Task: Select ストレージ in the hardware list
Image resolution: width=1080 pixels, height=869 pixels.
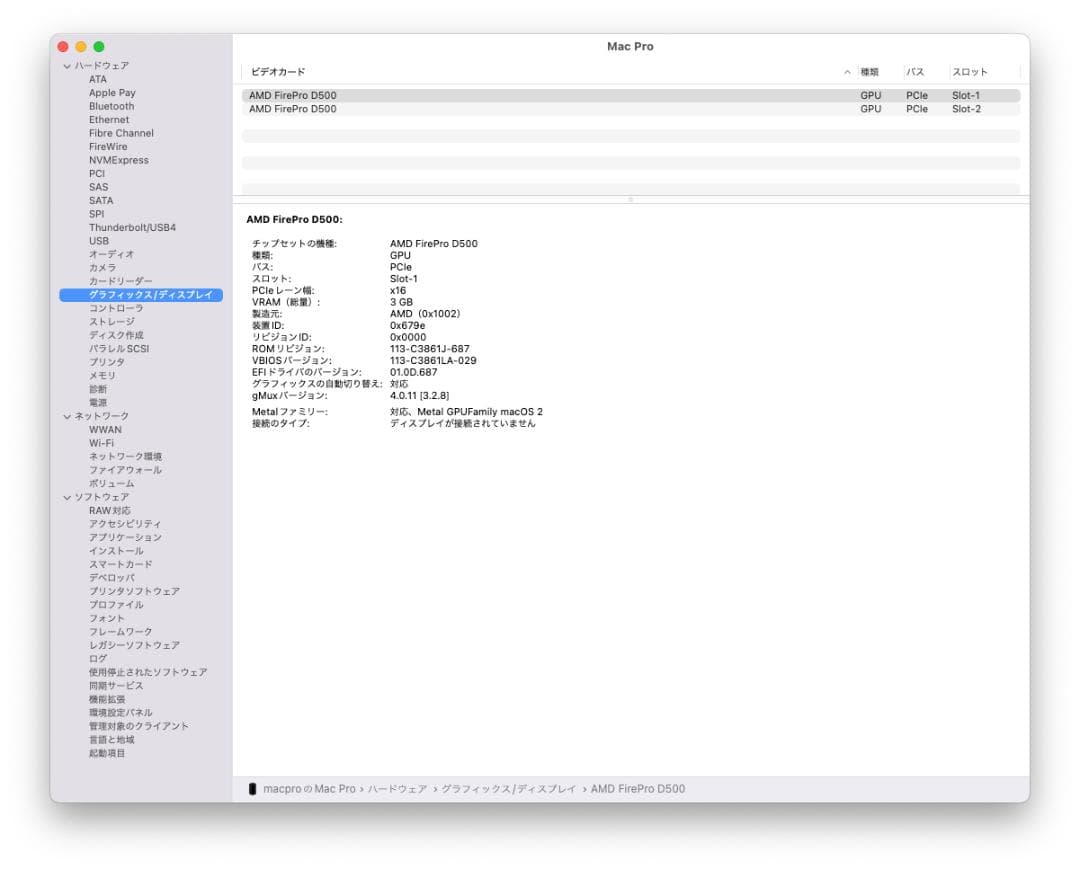Action: (x=109, y=321)
